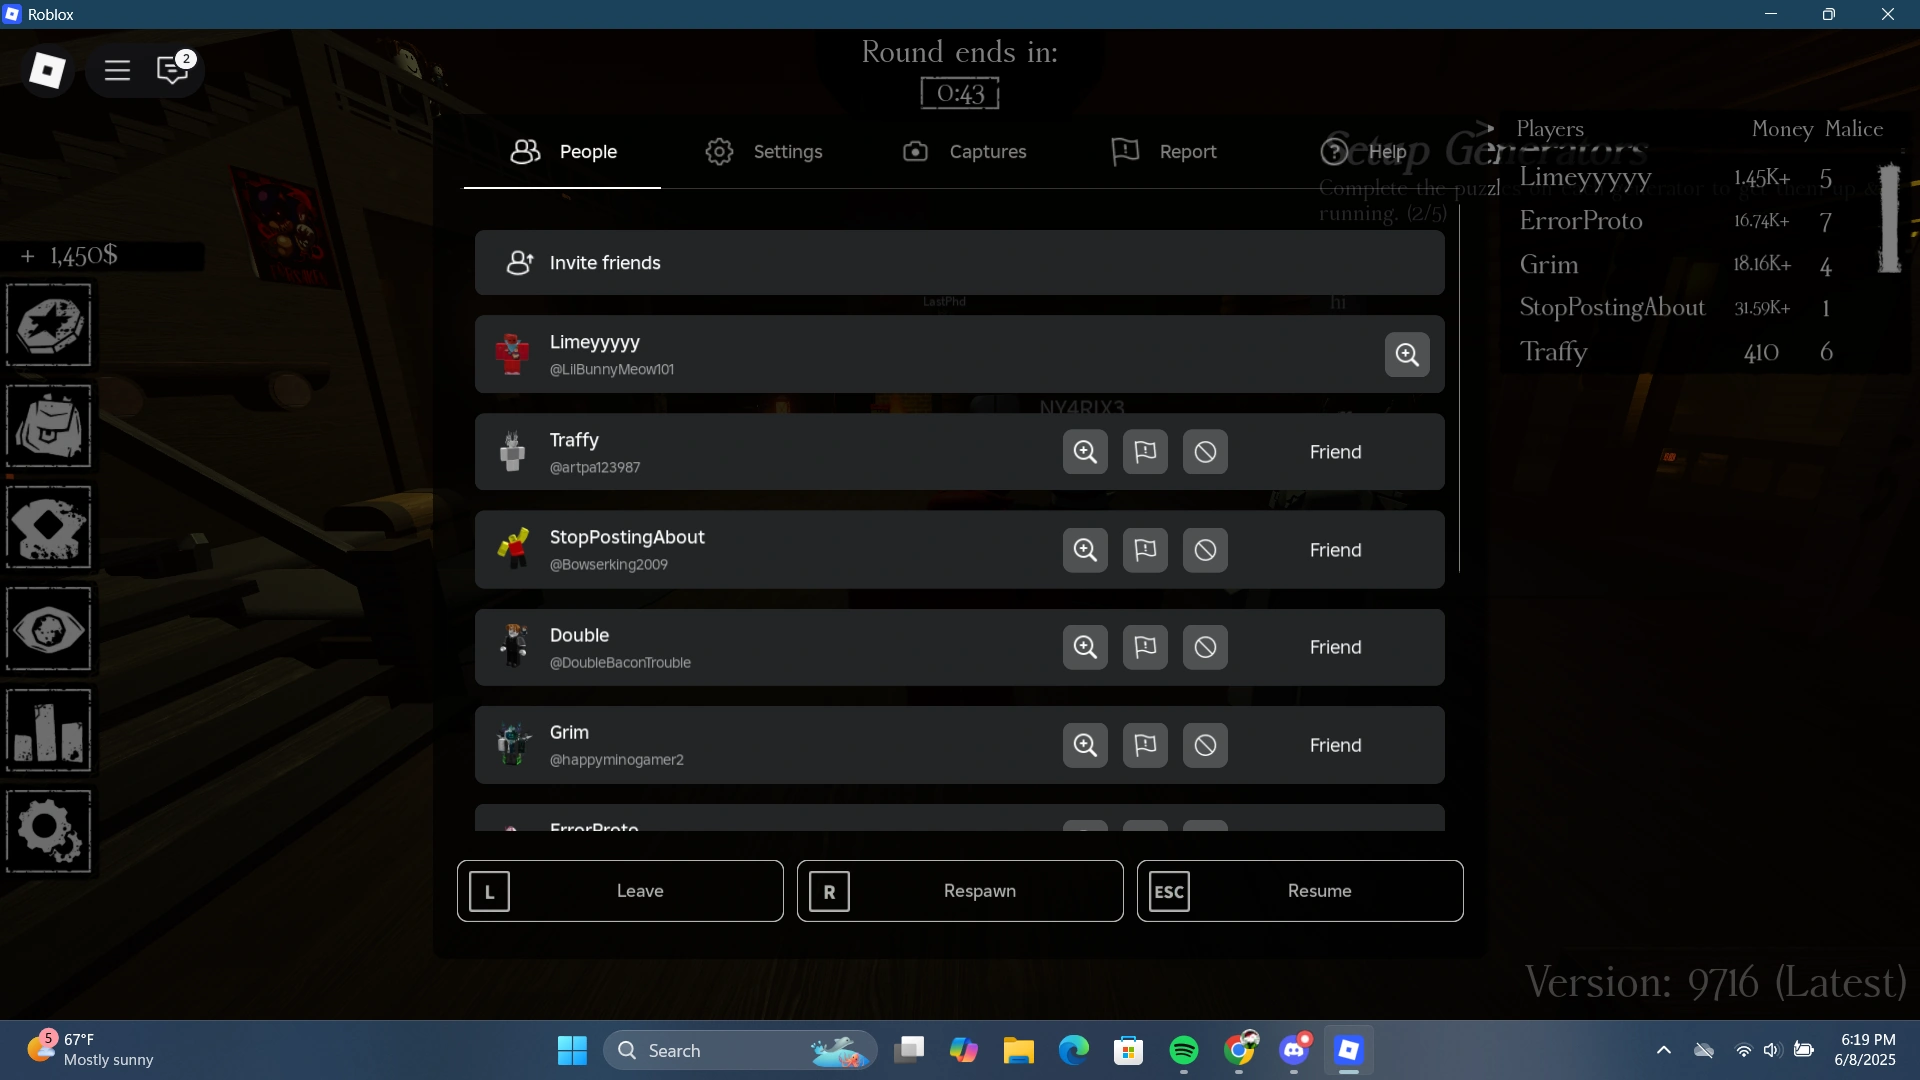Block Traffy using the block icon
Screen dimensions: 1920x1080
[1205, 452]
